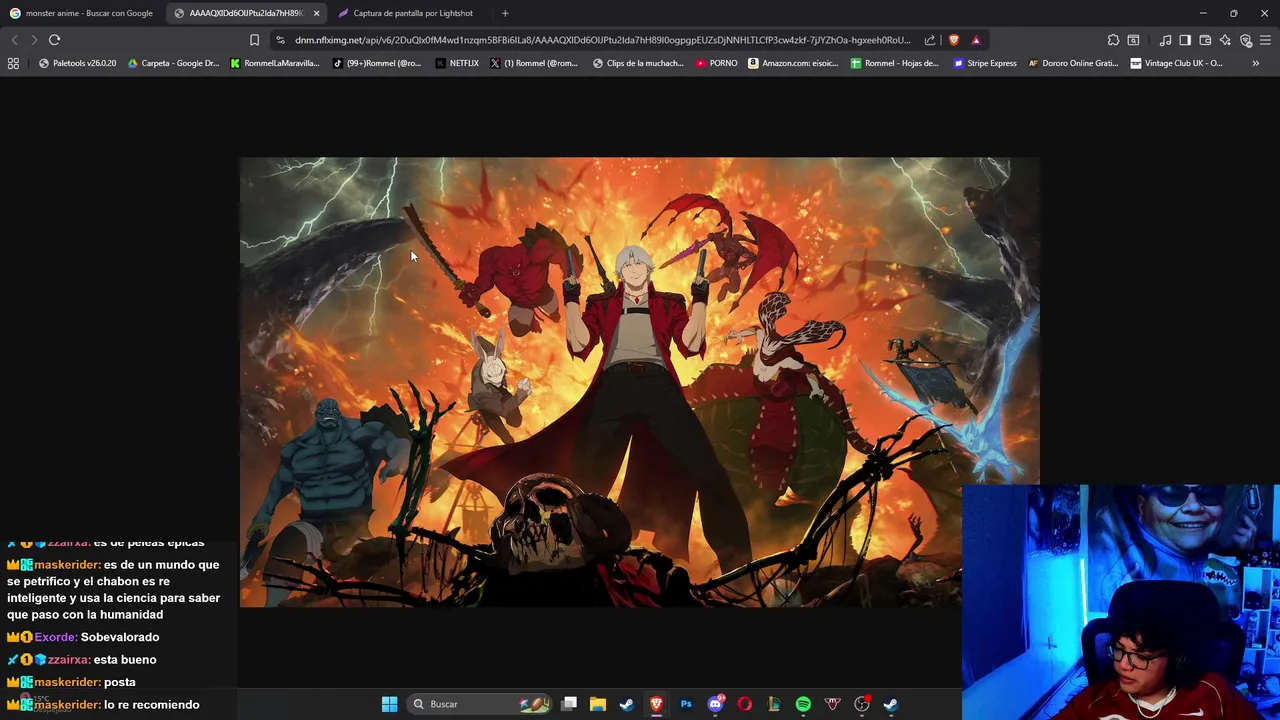The height and width of the screenshot is (720, 1280).
Task: Open File Explorer from the taskbar
Action: point(598,704)
